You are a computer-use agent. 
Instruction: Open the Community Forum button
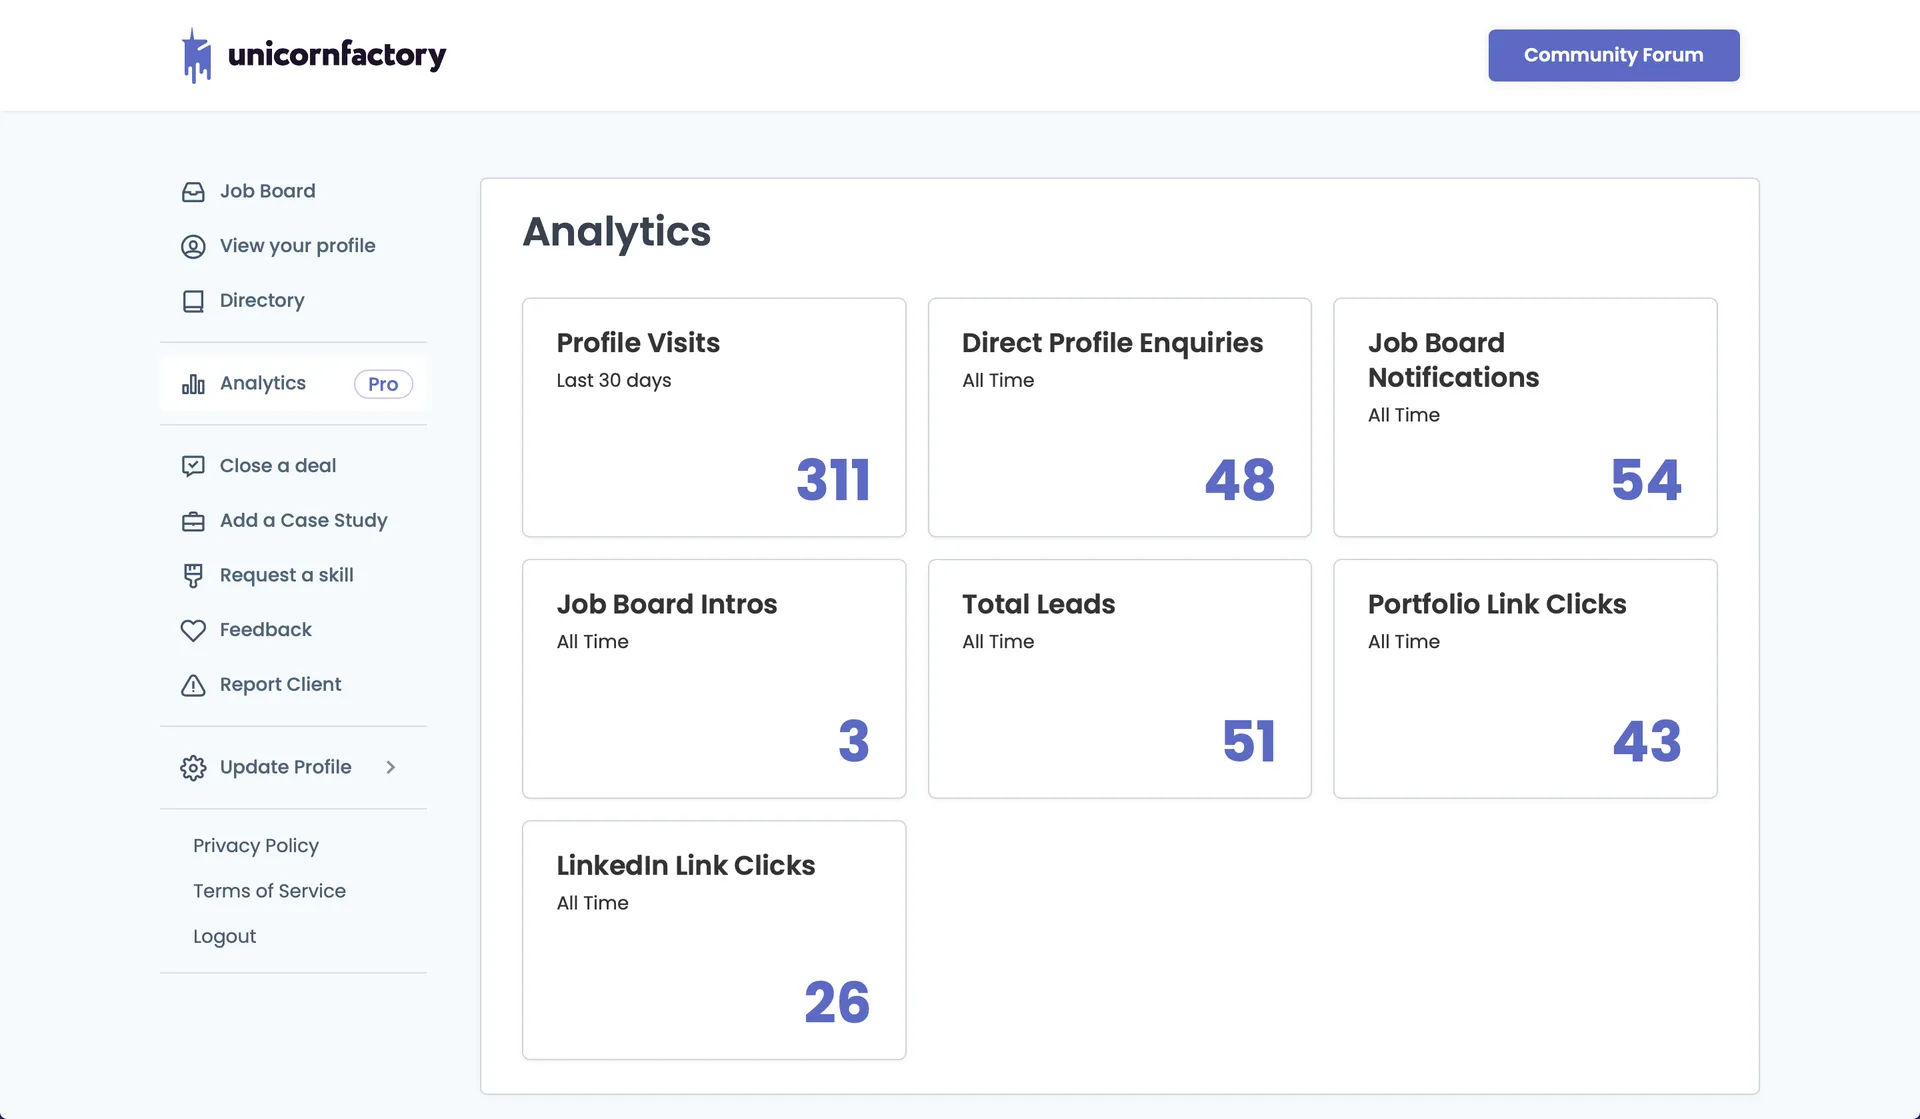(1613, 55)
